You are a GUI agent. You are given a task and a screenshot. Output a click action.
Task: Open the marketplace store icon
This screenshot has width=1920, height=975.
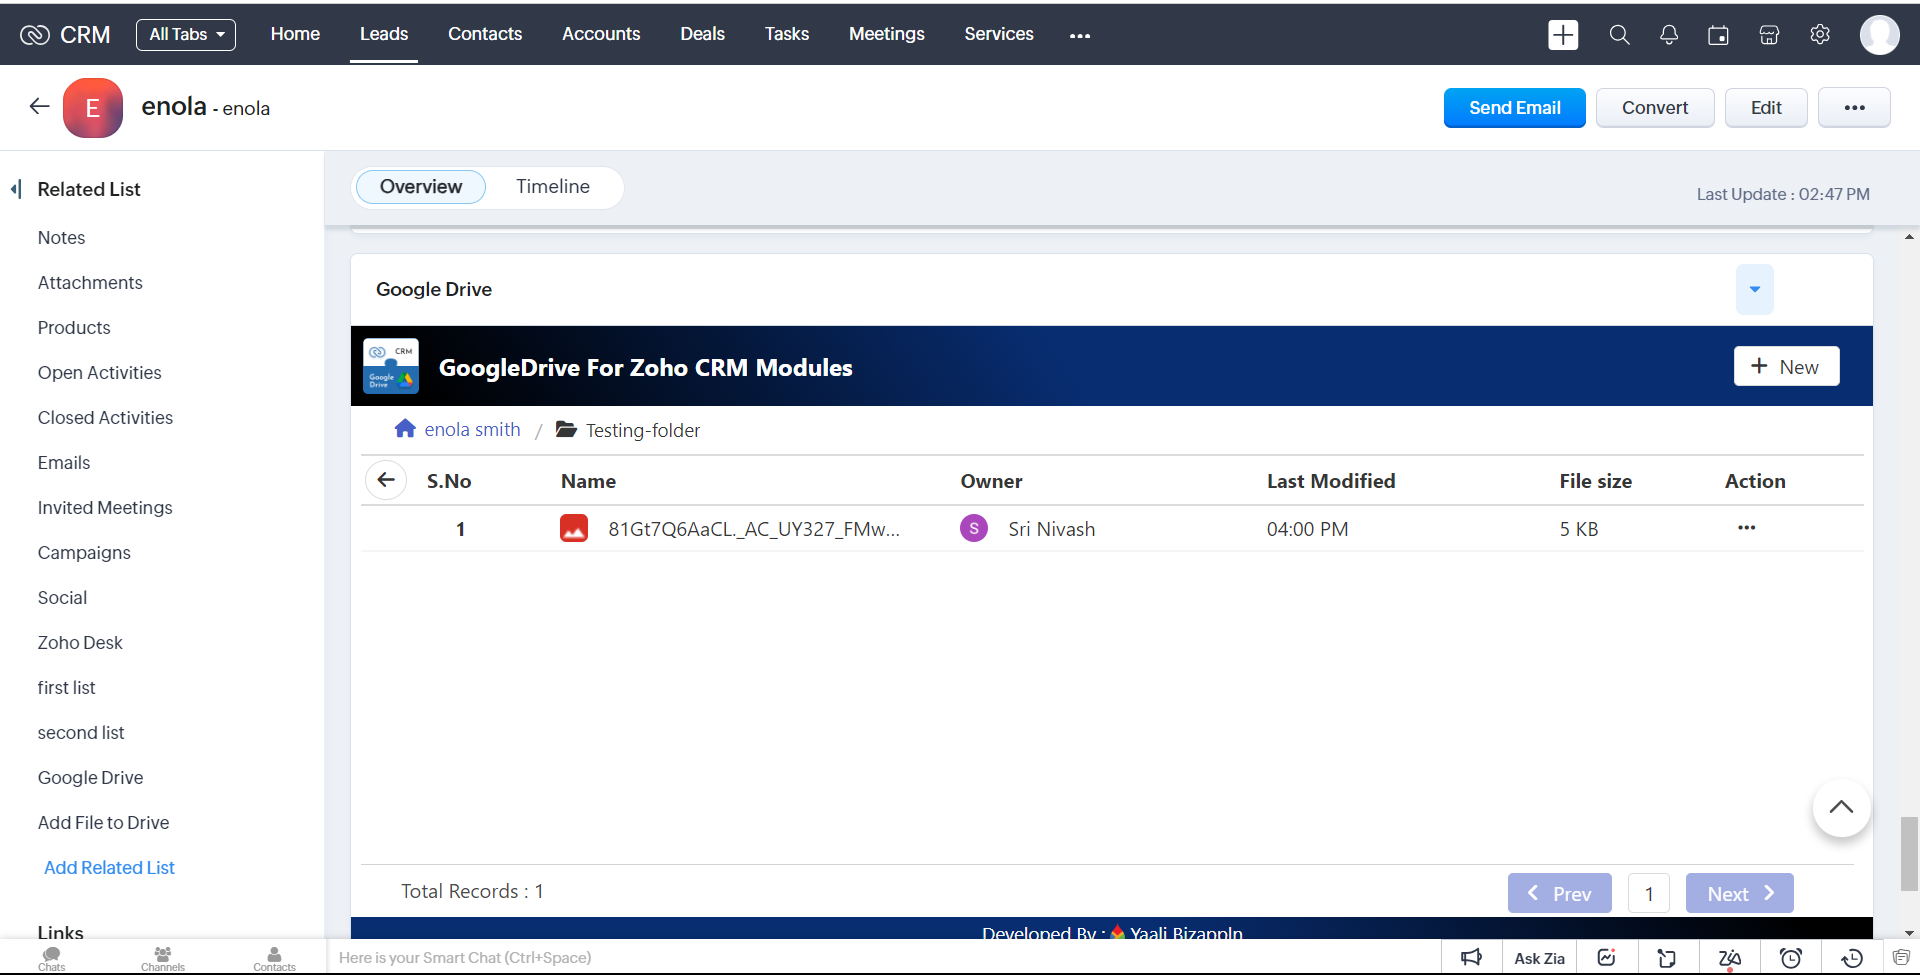pos(1769,35)
